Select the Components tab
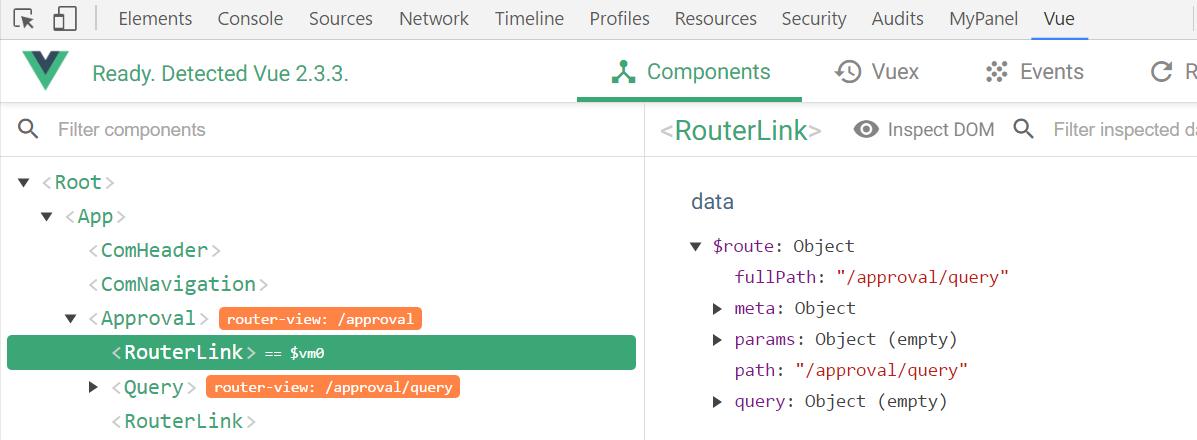1197x440 pixels. (690, 72)
